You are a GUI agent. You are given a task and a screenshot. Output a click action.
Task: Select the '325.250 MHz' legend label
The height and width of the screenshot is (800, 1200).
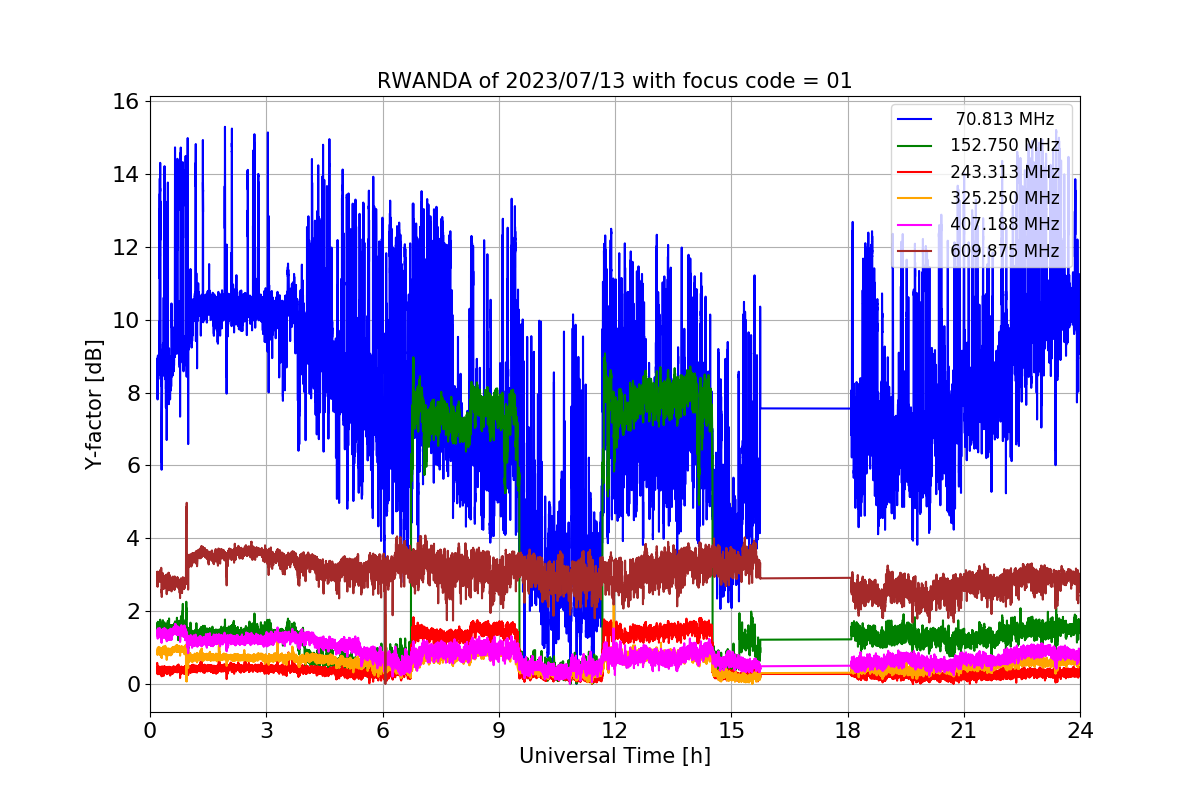[1005, 197]
